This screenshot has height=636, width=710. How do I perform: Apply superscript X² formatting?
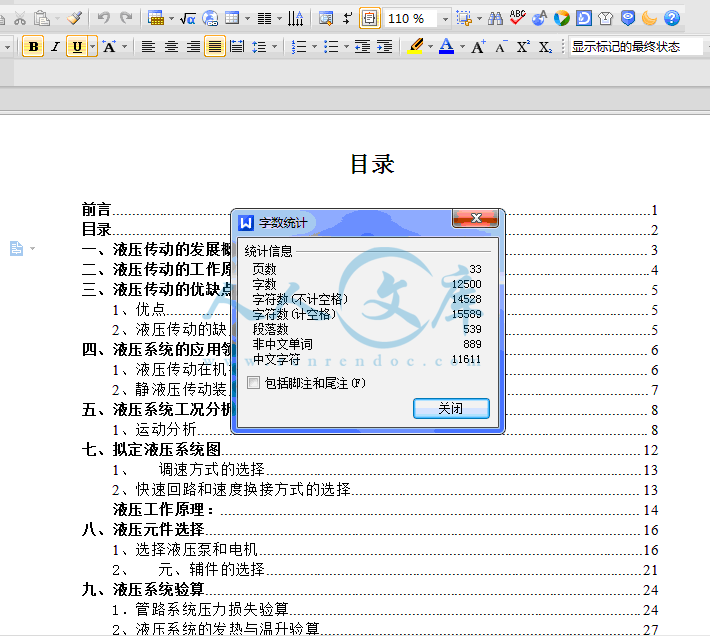coord(523,47)
